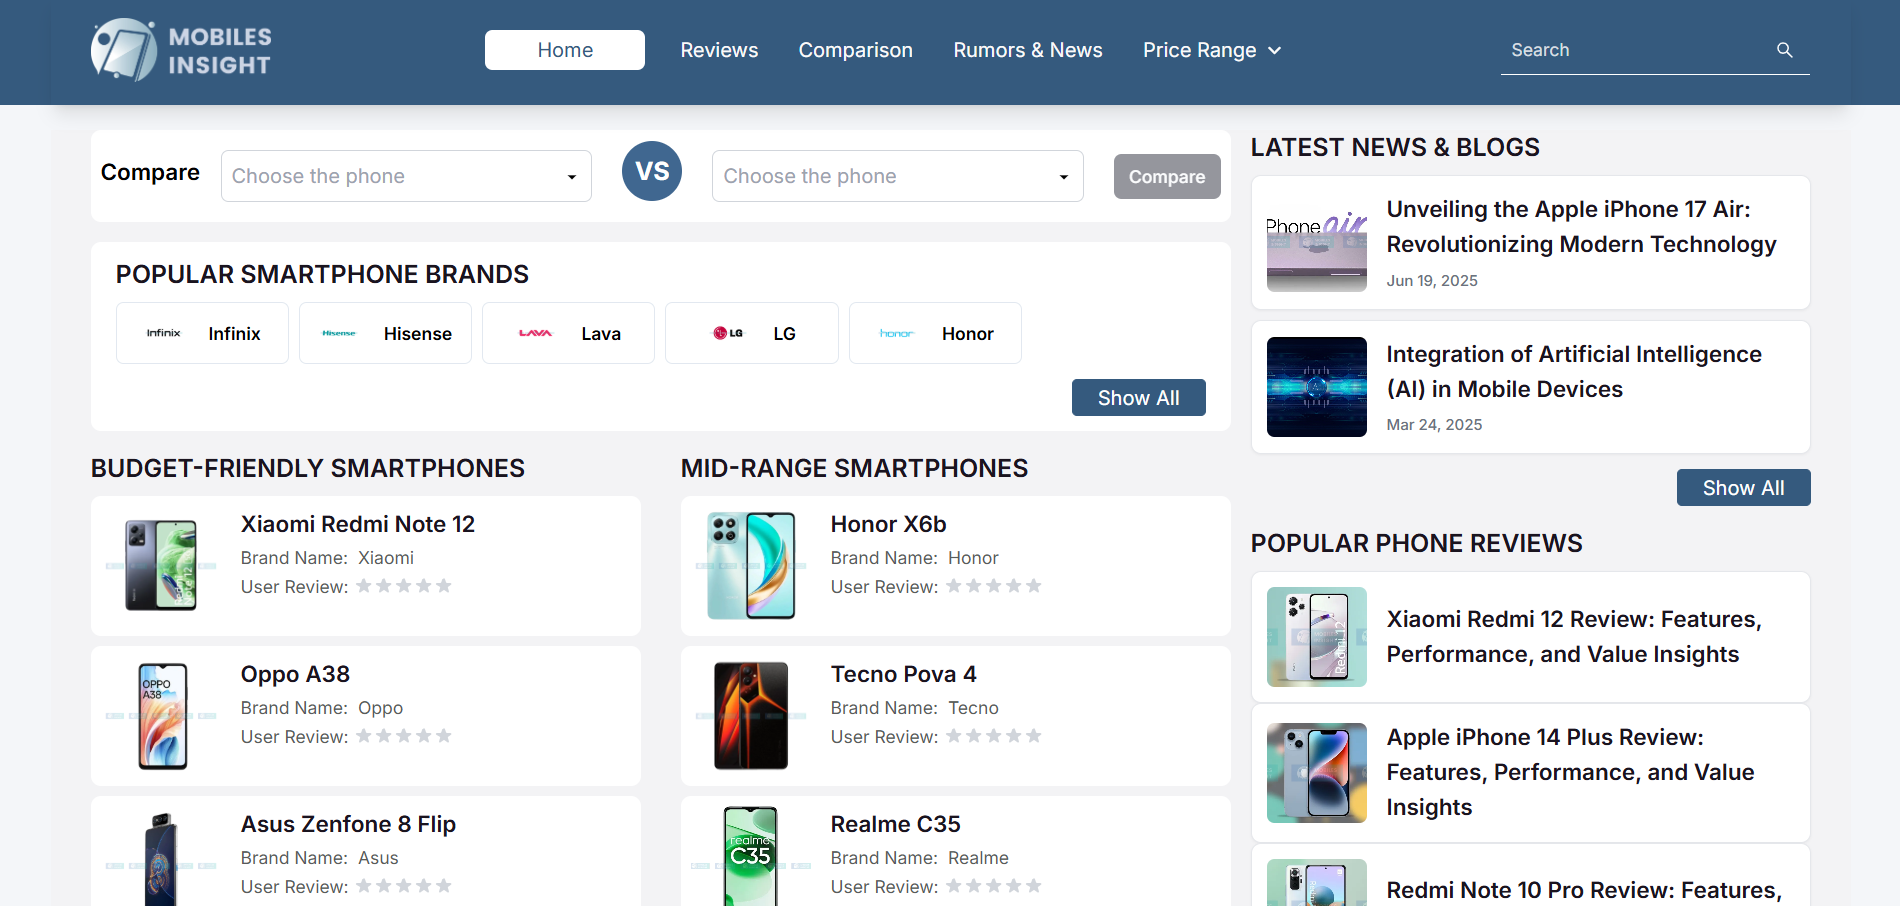This screenshot has height=906, width=1900.
Task: Open Xiaomi Redmi Note 12 title
Action: 358,524
